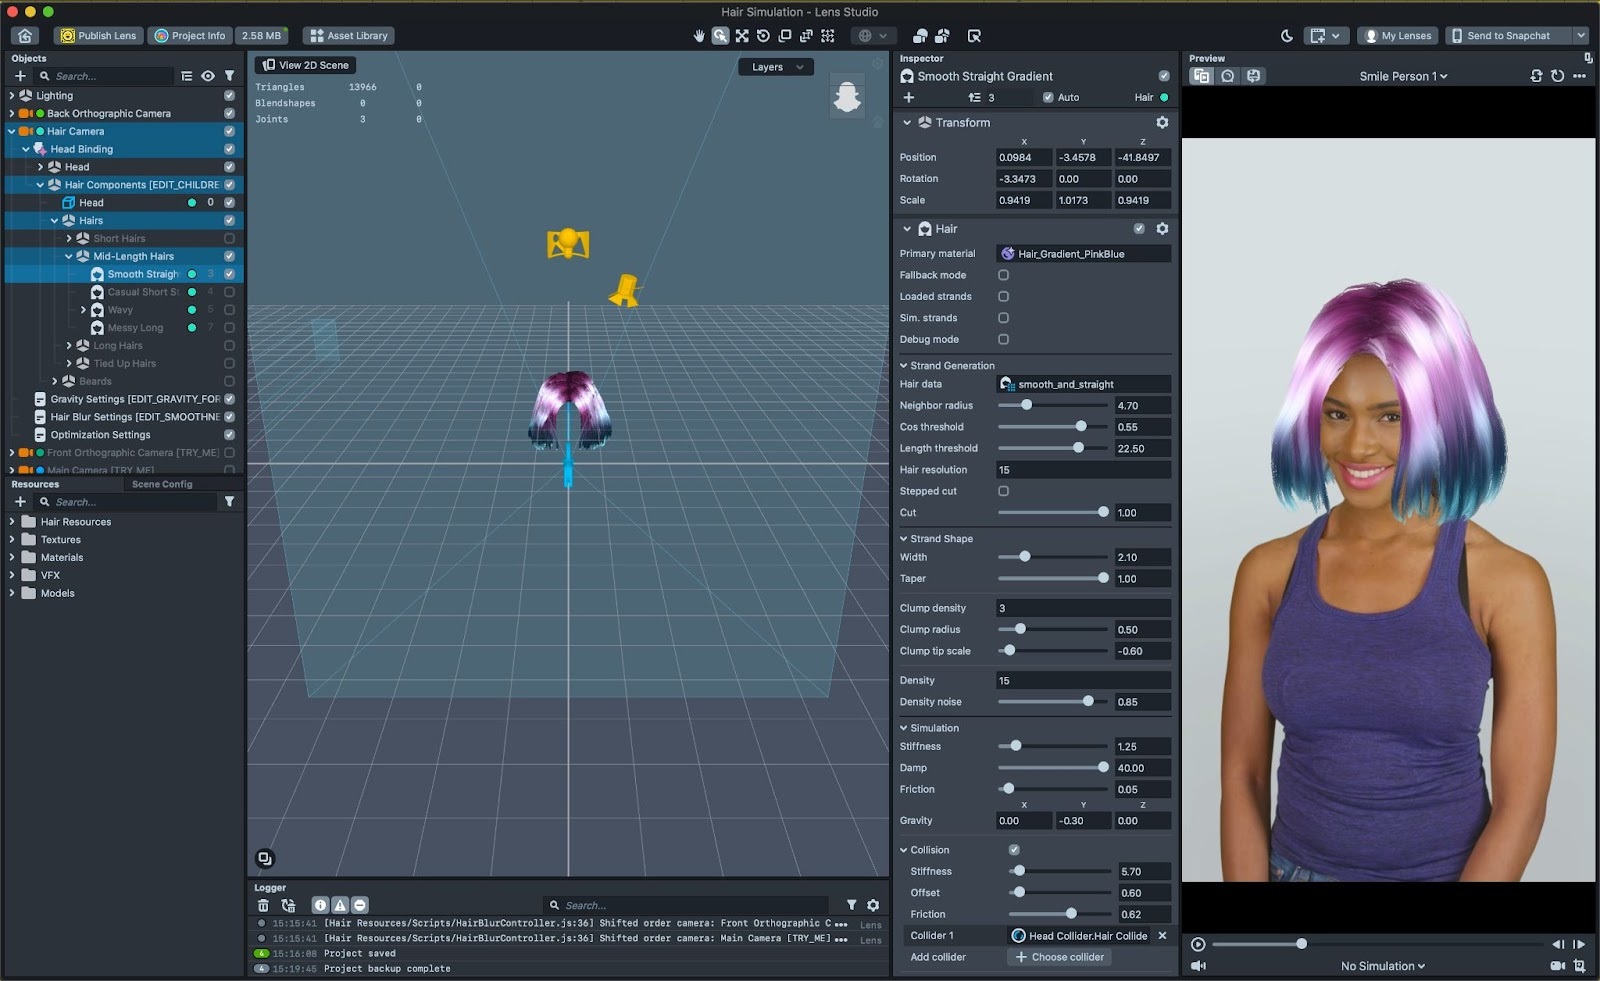This screenshot has width=1600, height=981.
Task: Remove Collider 1 with the X icon
Action: (1162, 936)
